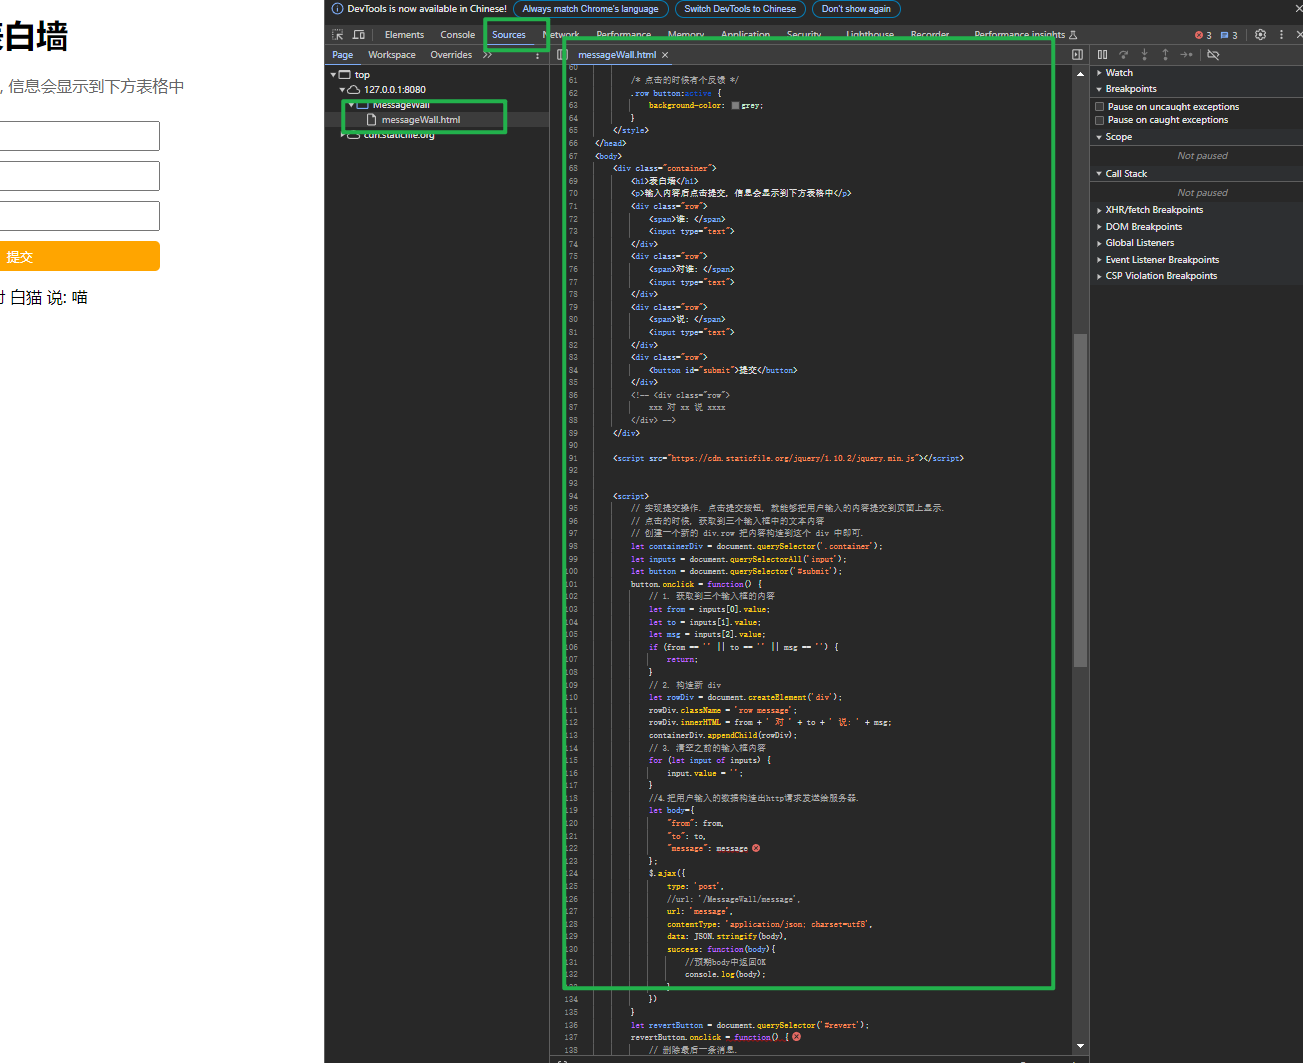Click 'Not paused' text under Scope
This screenshot has width=1303, height=1063.
(1202, 156)
